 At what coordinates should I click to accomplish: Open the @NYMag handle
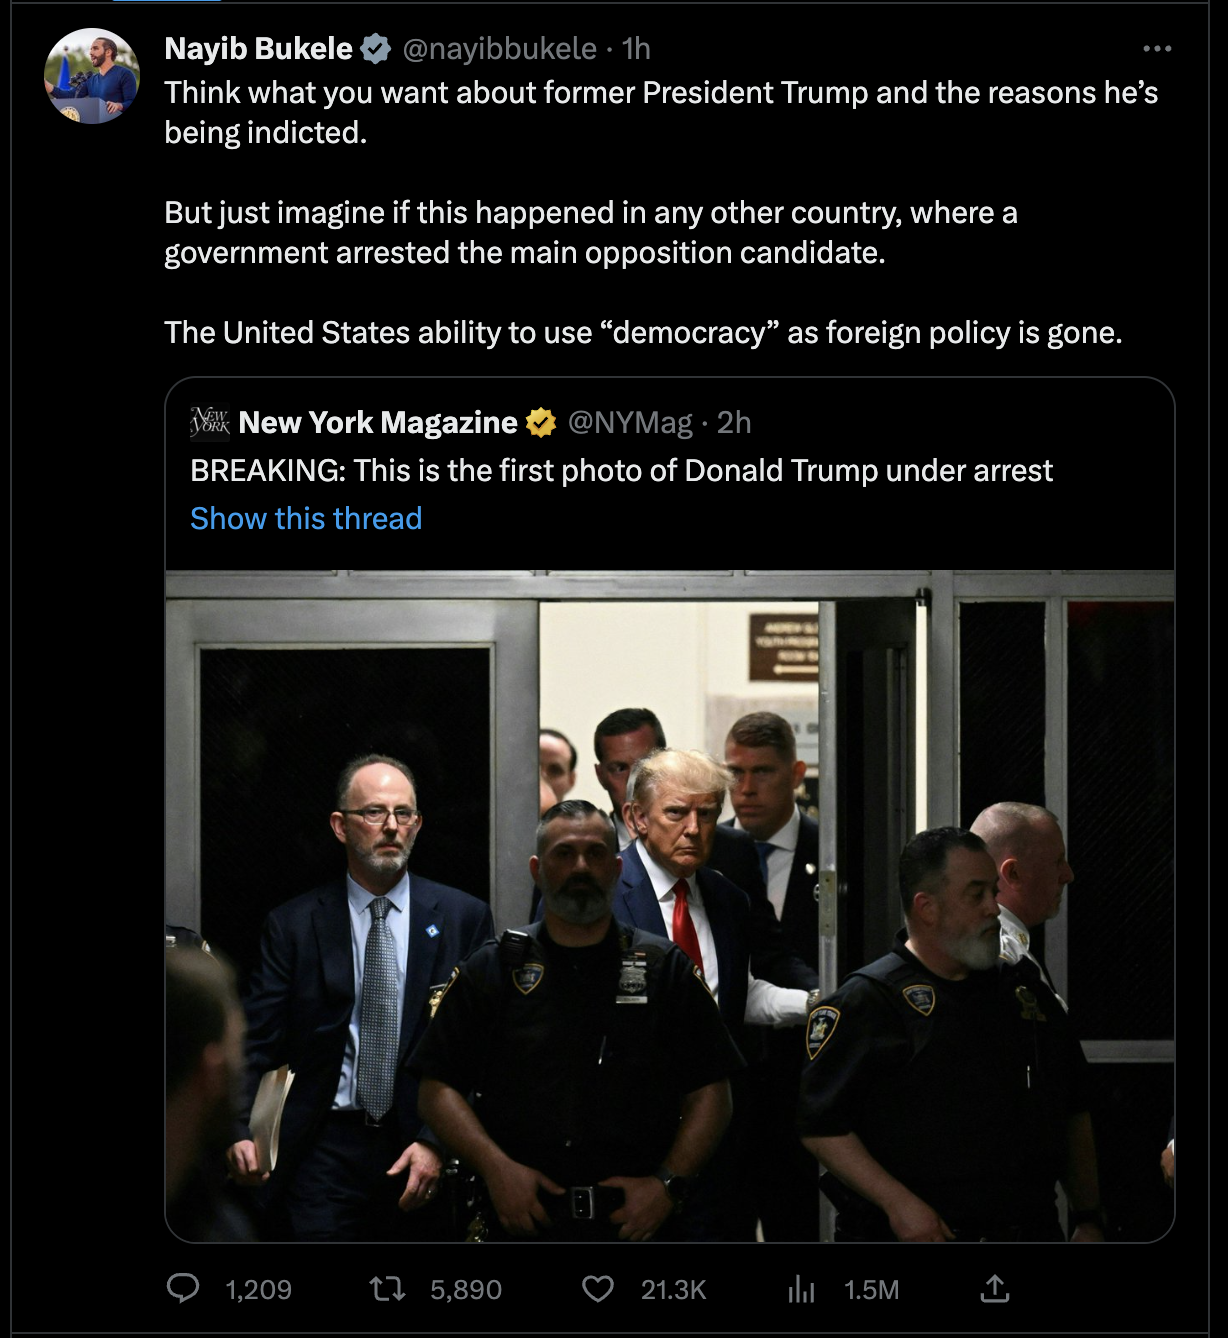pos(630,423)
